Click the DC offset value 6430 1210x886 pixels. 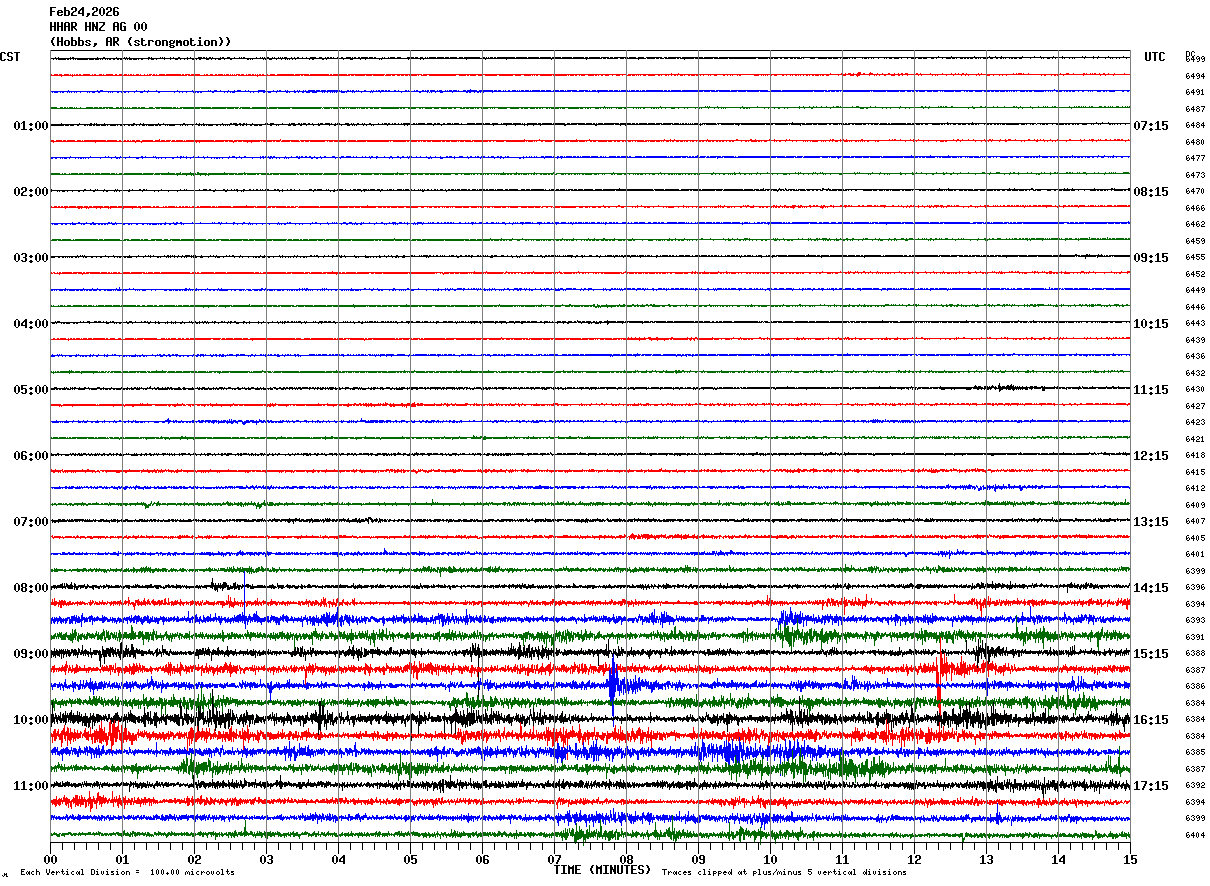1195,389
